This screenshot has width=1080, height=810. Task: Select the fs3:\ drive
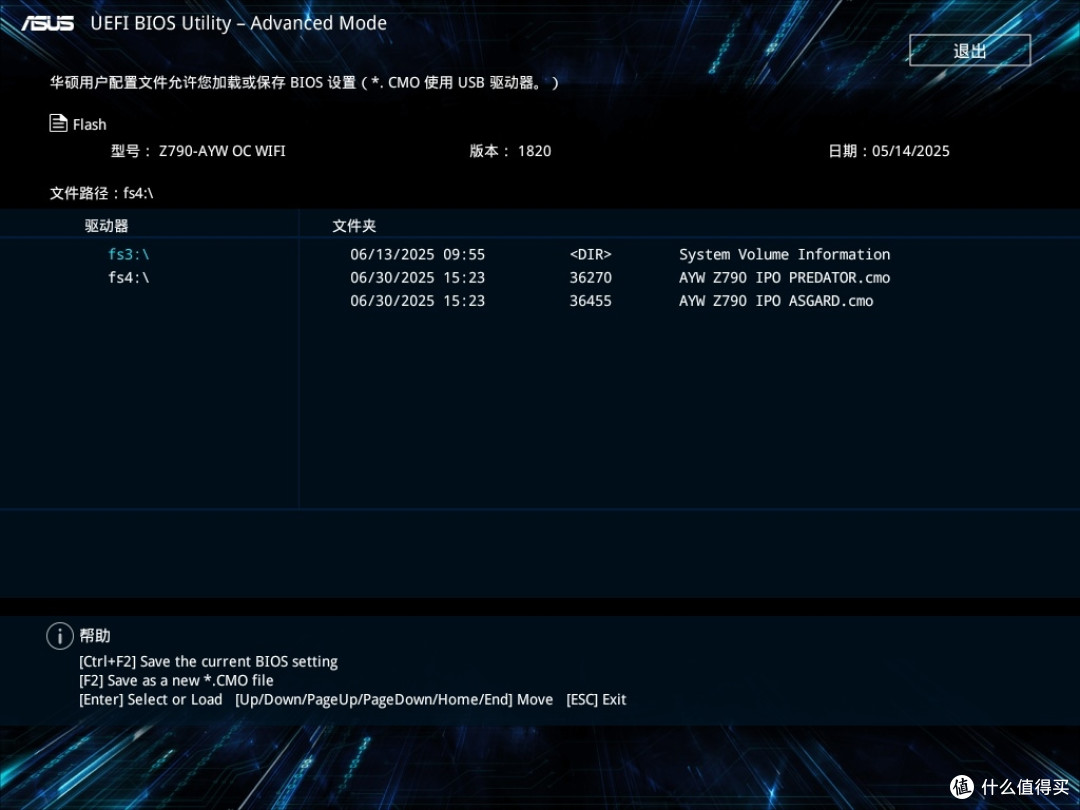pos(129,254)
